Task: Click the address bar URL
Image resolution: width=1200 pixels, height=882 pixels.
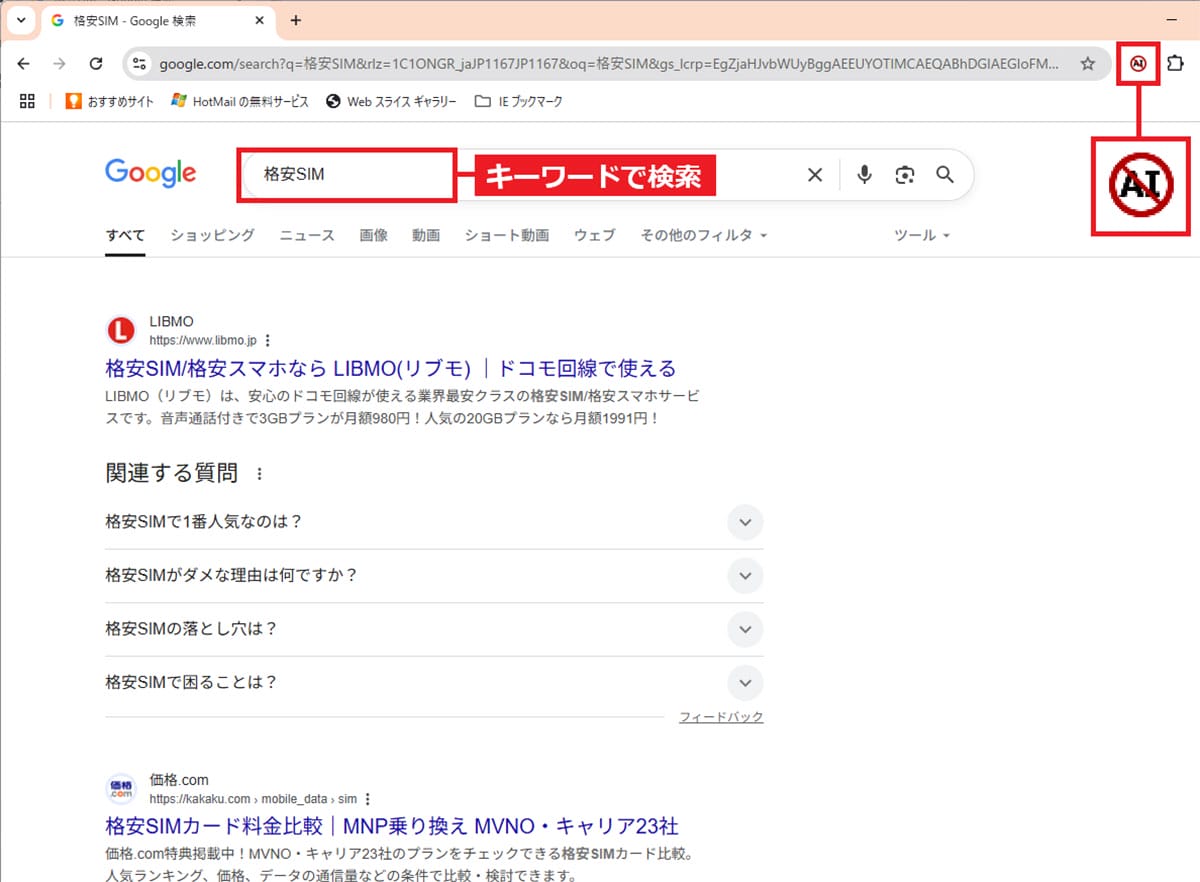Action: [608, 63]
